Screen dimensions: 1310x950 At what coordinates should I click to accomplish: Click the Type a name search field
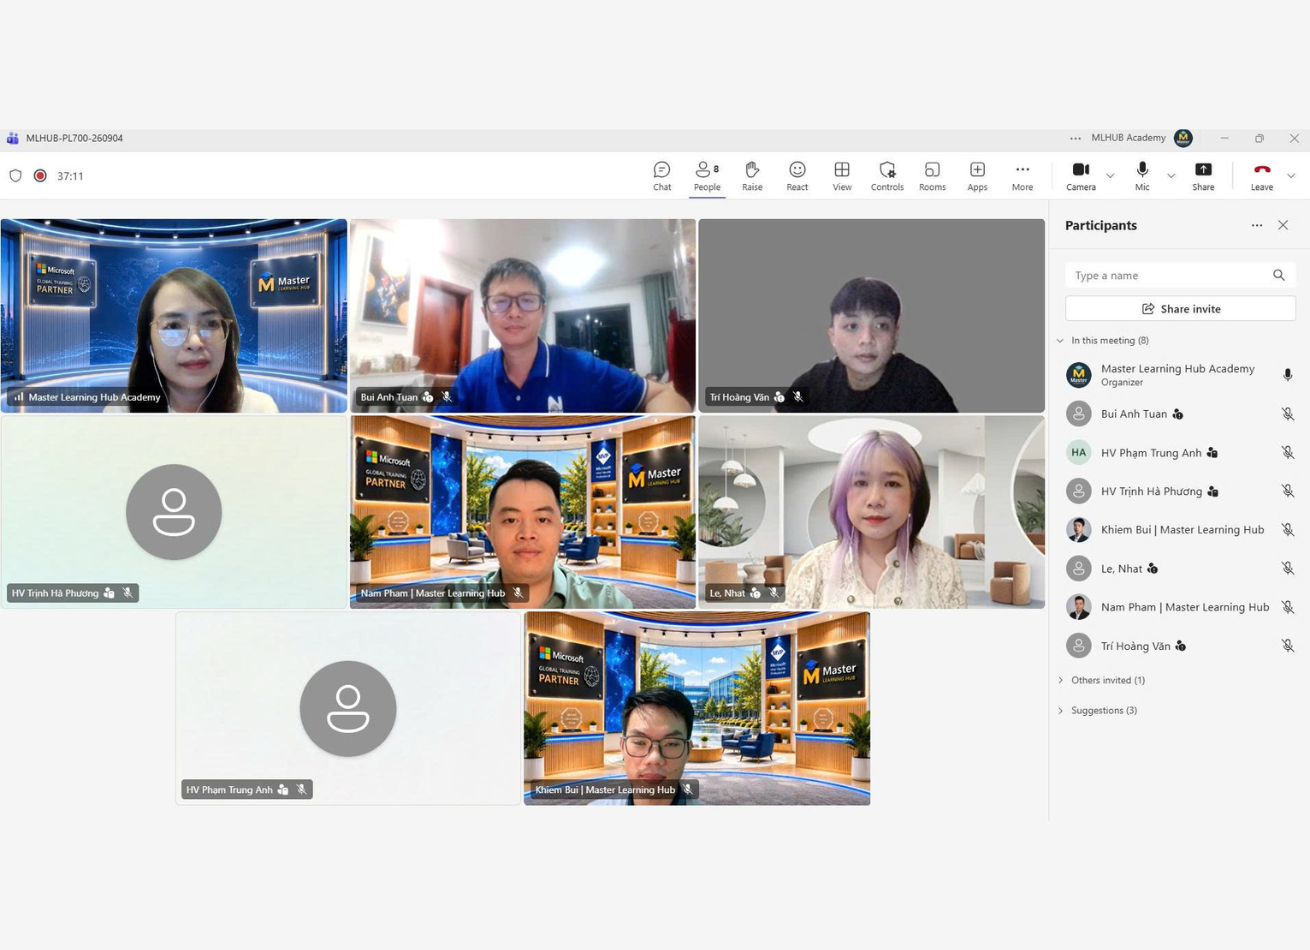pos(1180,275)
